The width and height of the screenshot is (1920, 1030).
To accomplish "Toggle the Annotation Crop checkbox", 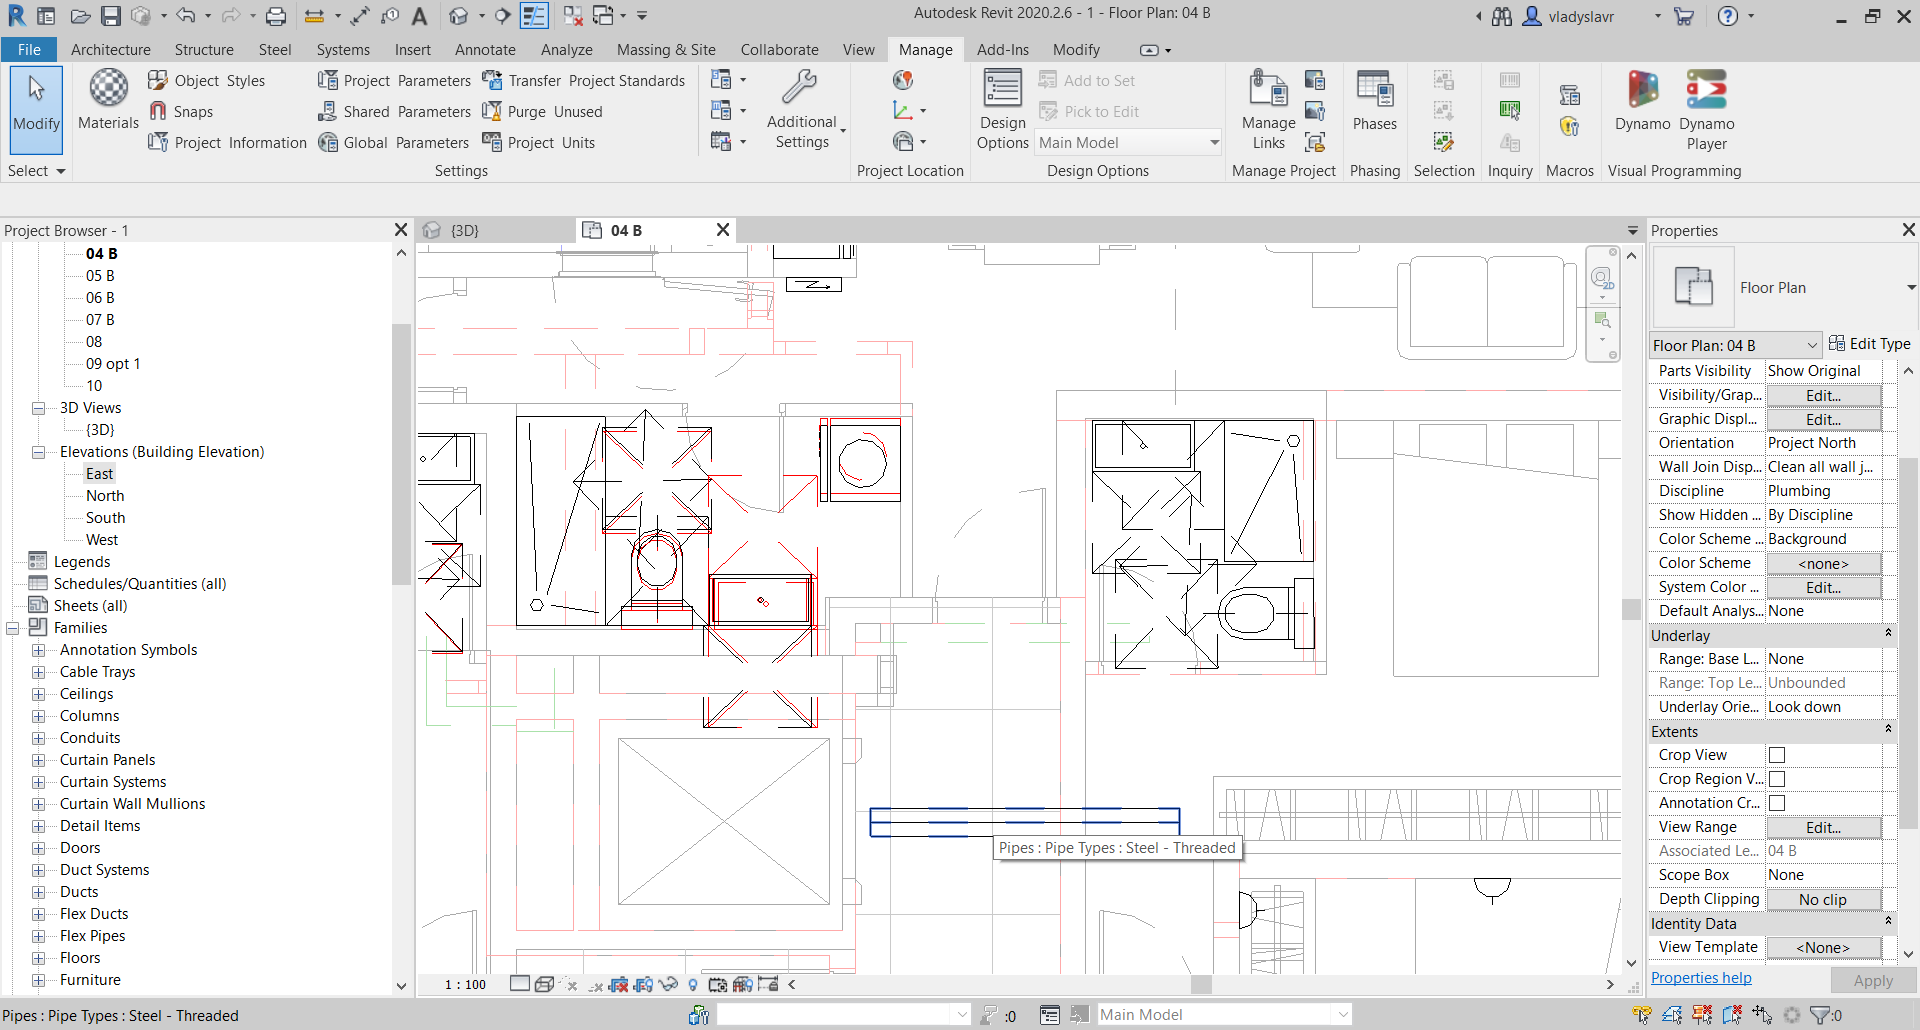I will 1776,803.
